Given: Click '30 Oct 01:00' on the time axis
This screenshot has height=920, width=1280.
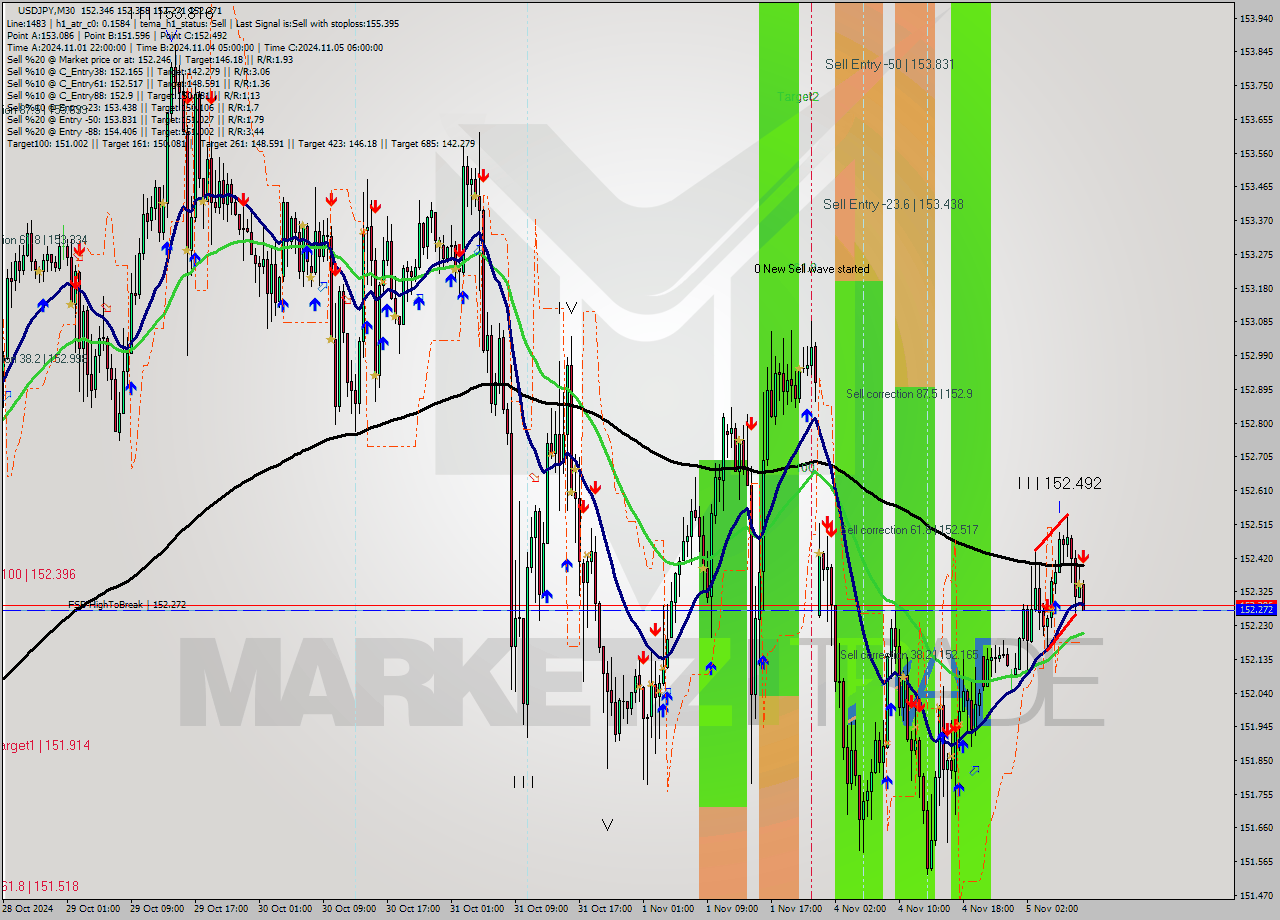Looking at the screenshot, I should pos(283,909).
